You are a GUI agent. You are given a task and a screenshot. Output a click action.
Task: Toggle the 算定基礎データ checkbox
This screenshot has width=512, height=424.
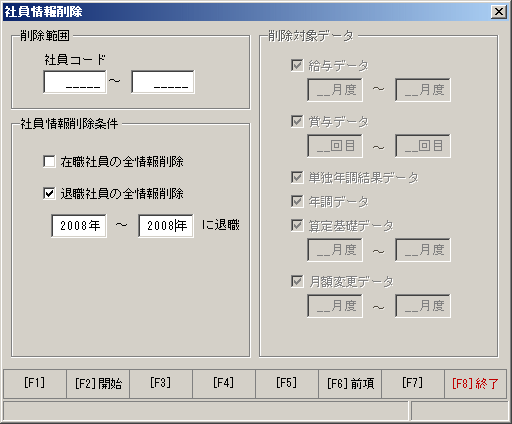click(x=297, y=225)
